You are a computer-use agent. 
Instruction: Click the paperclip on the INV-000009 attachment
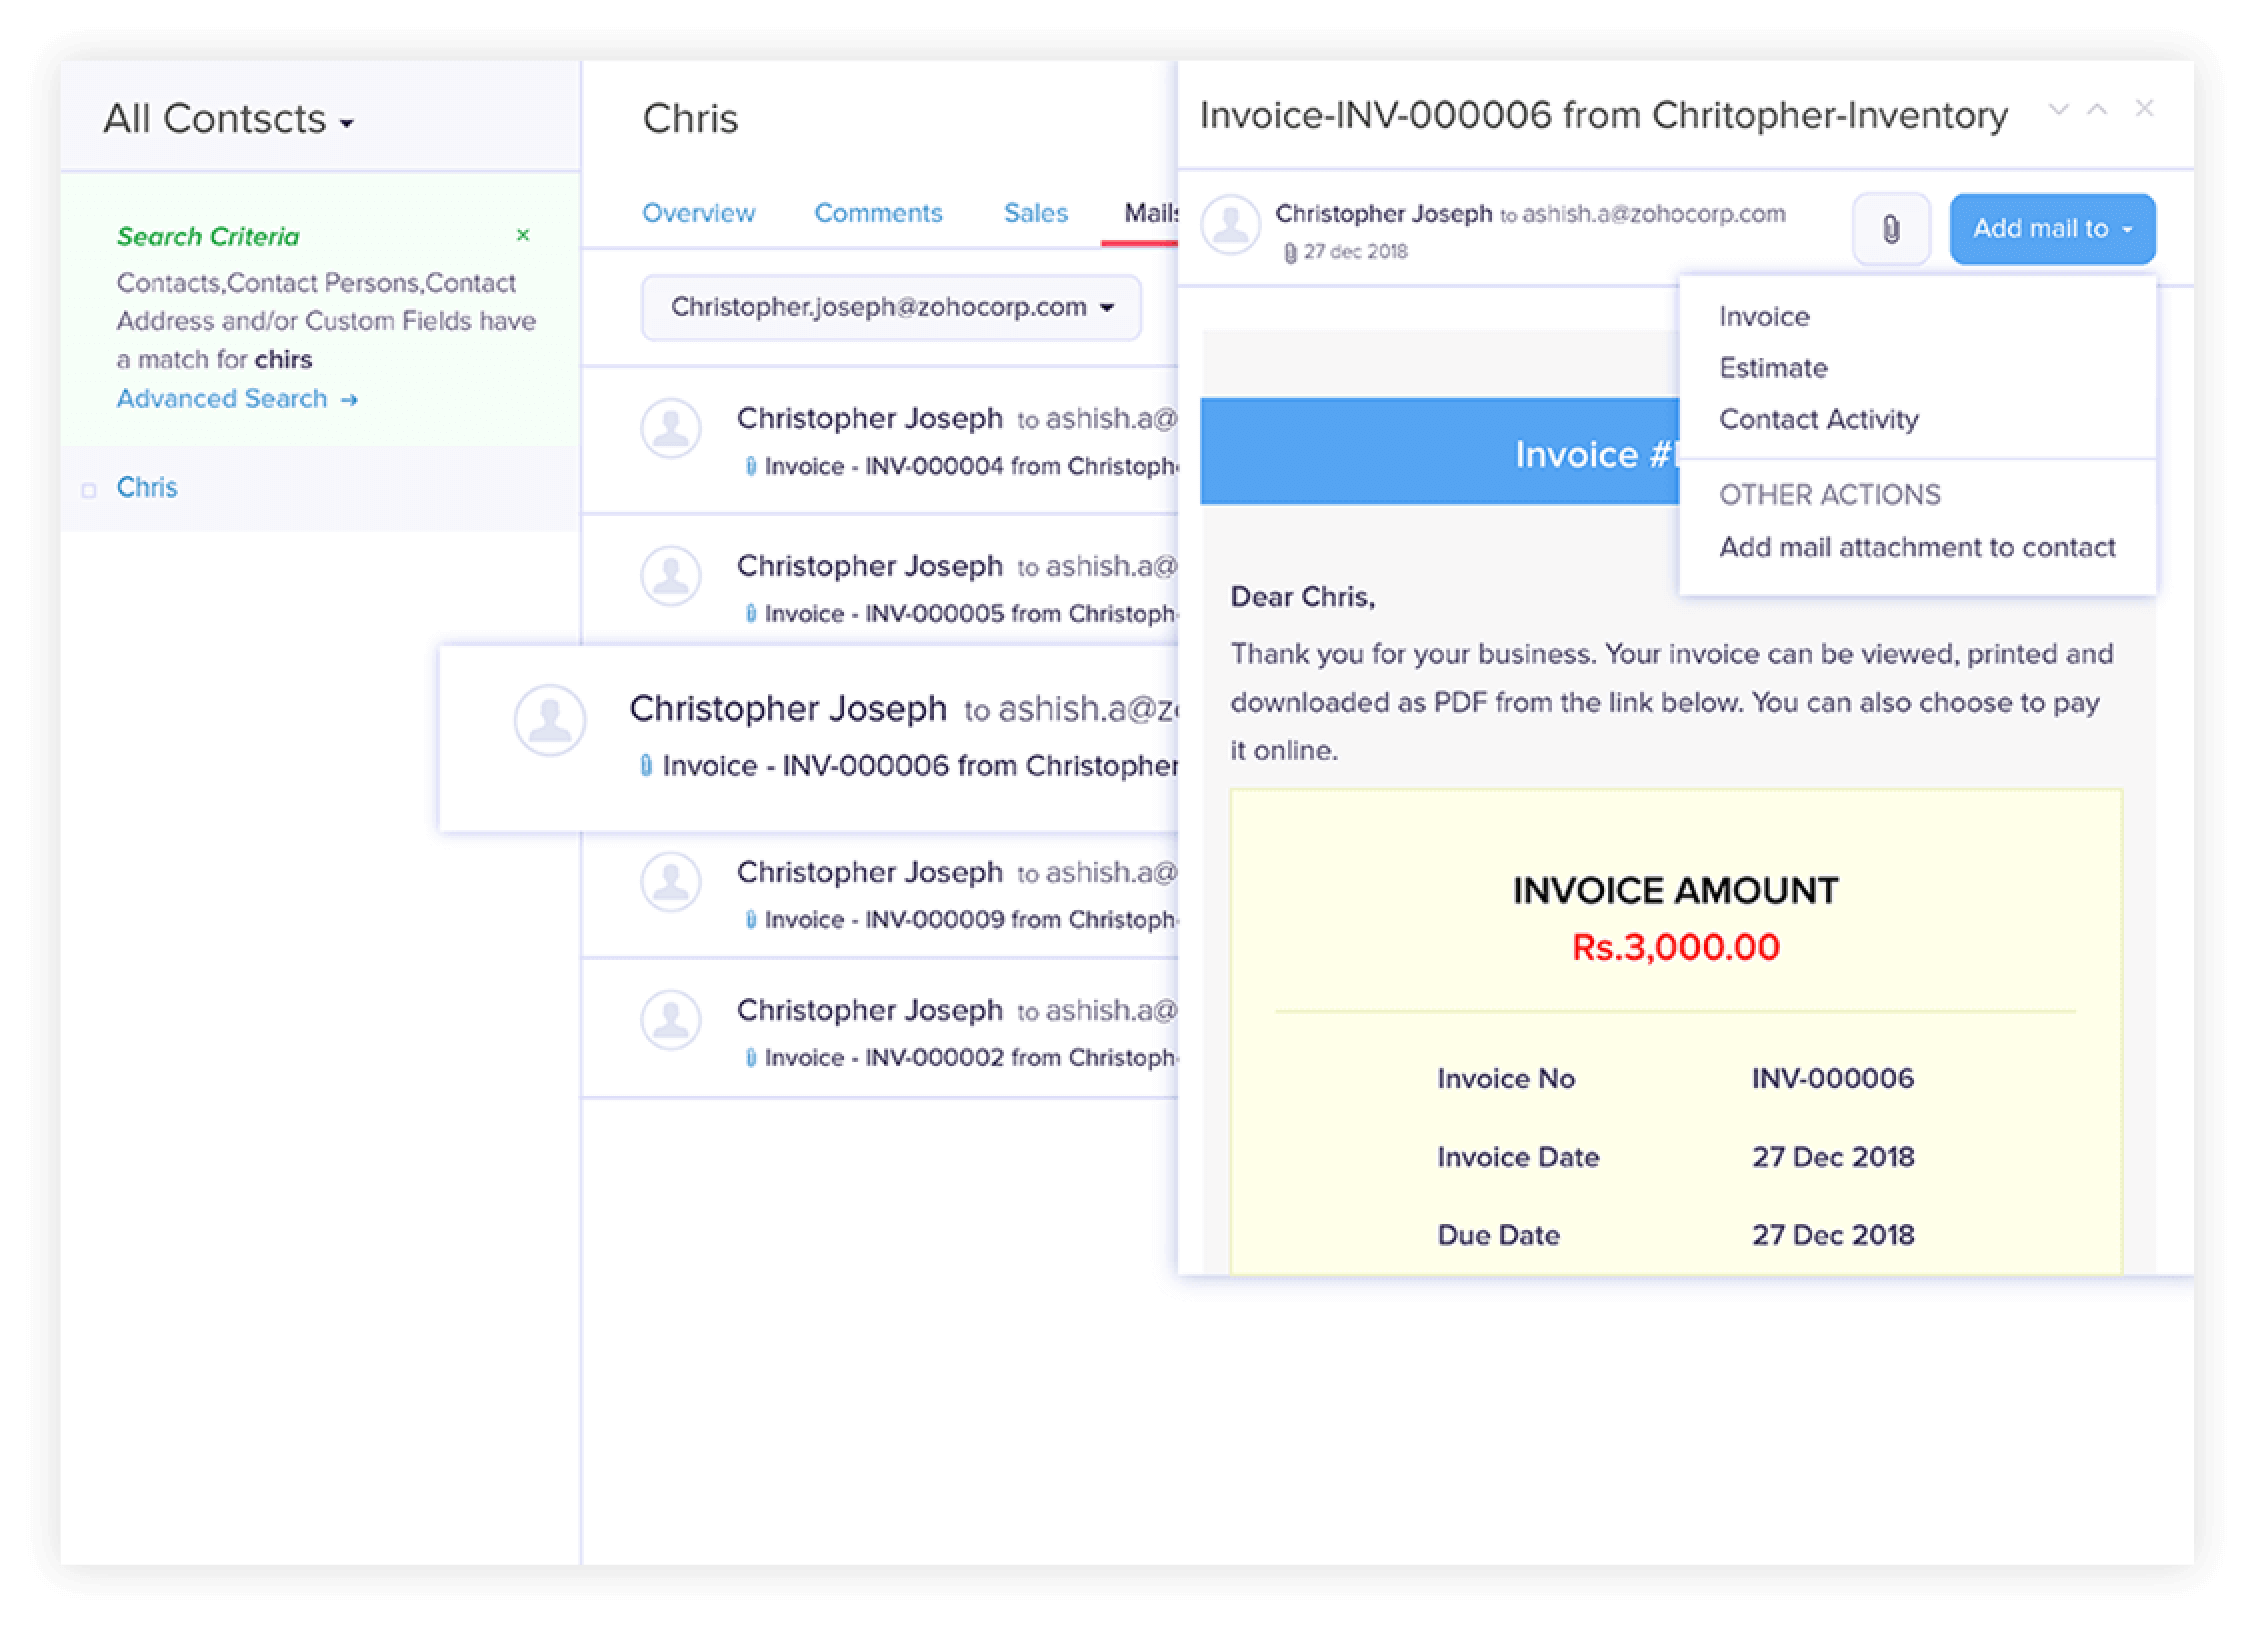(752, 919)
